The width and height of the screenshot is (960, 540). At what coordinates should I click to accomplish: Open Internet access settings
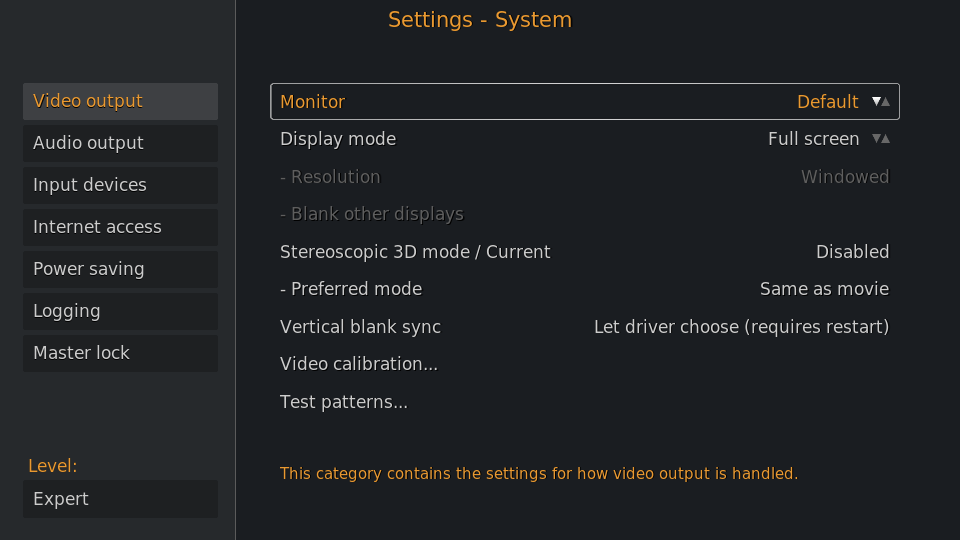pos(121,227)
